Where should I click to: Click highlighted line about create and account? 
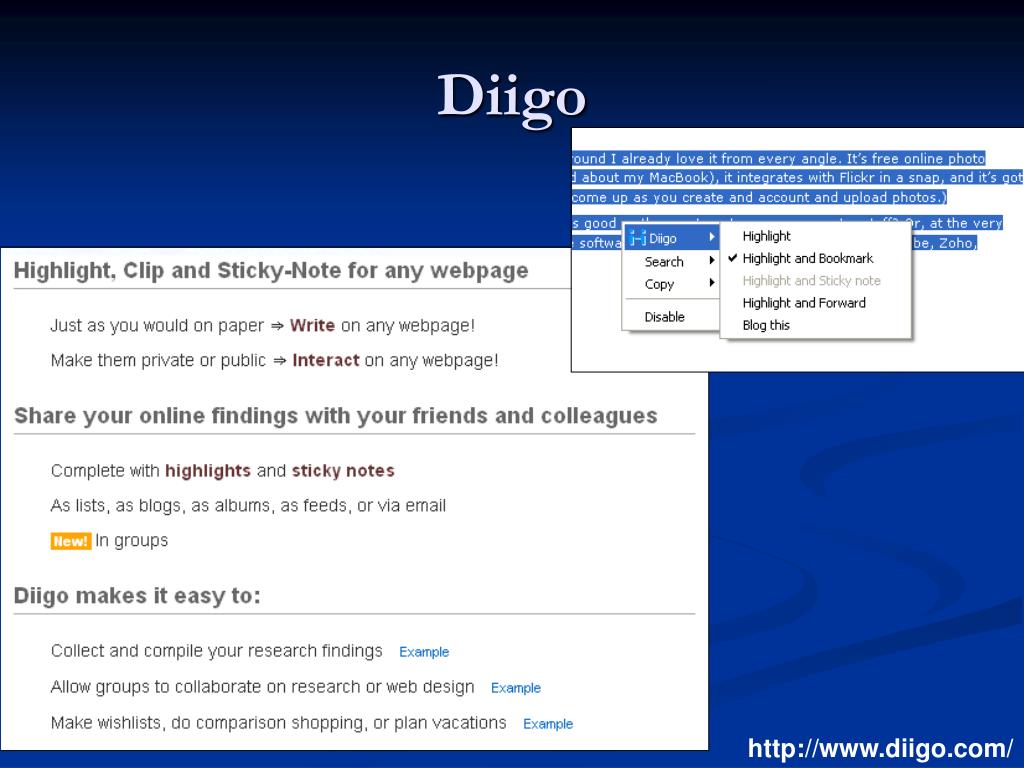pyautogui.click(x=760, y=197)
